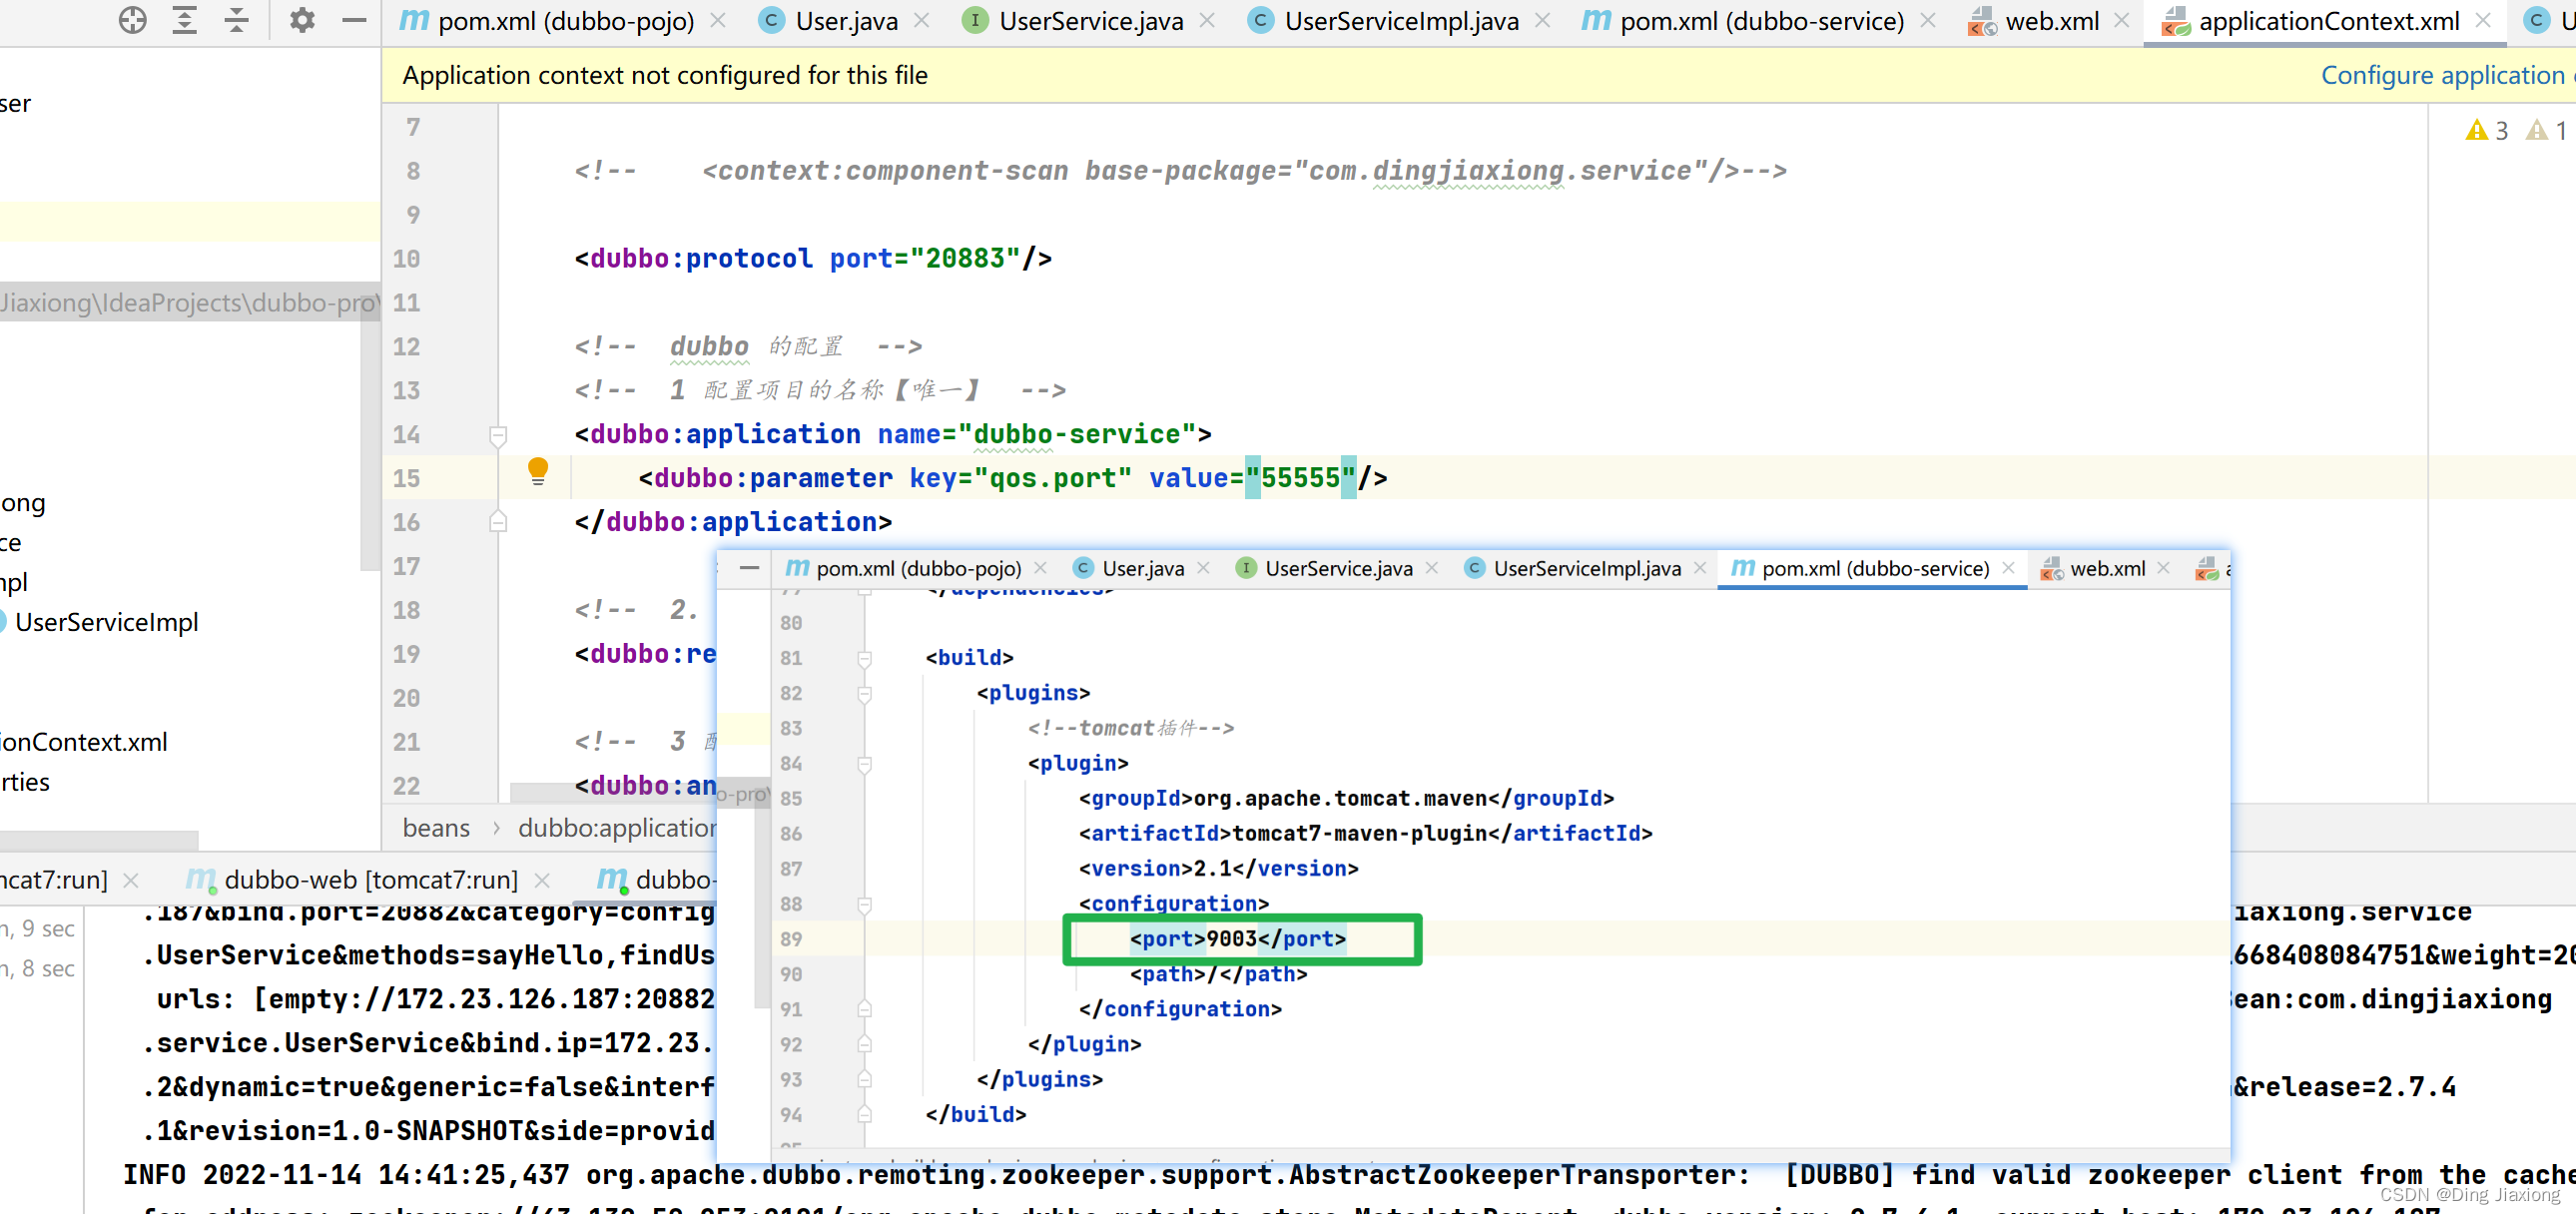Click fold end marker at line 94
This screenshot has width=2576, height=1214.
click(x=865, y=1114)
